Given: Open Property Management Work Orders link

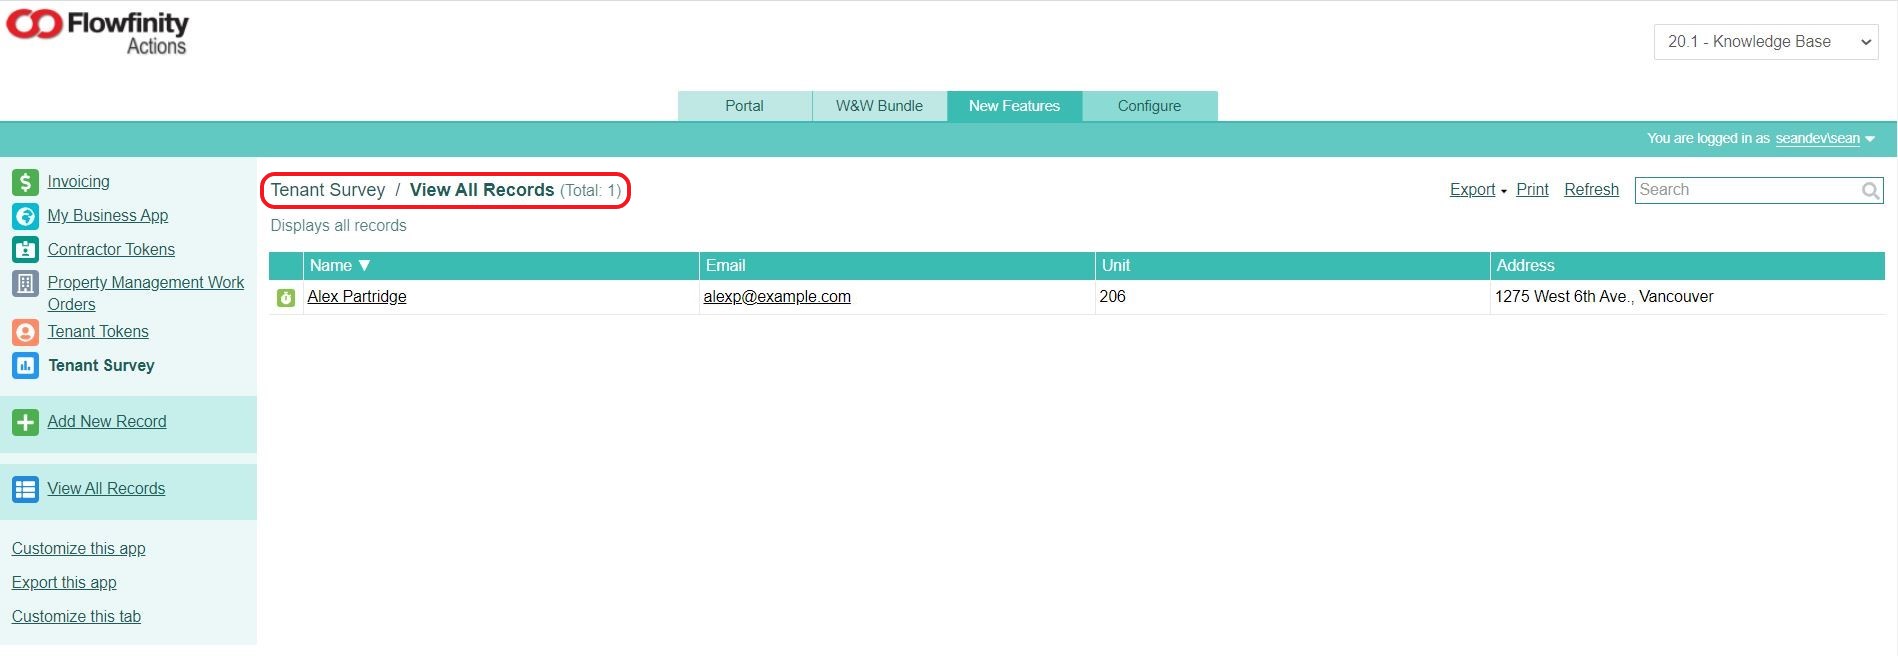Looking at the screenshot, I should click(x=146, y=294).
